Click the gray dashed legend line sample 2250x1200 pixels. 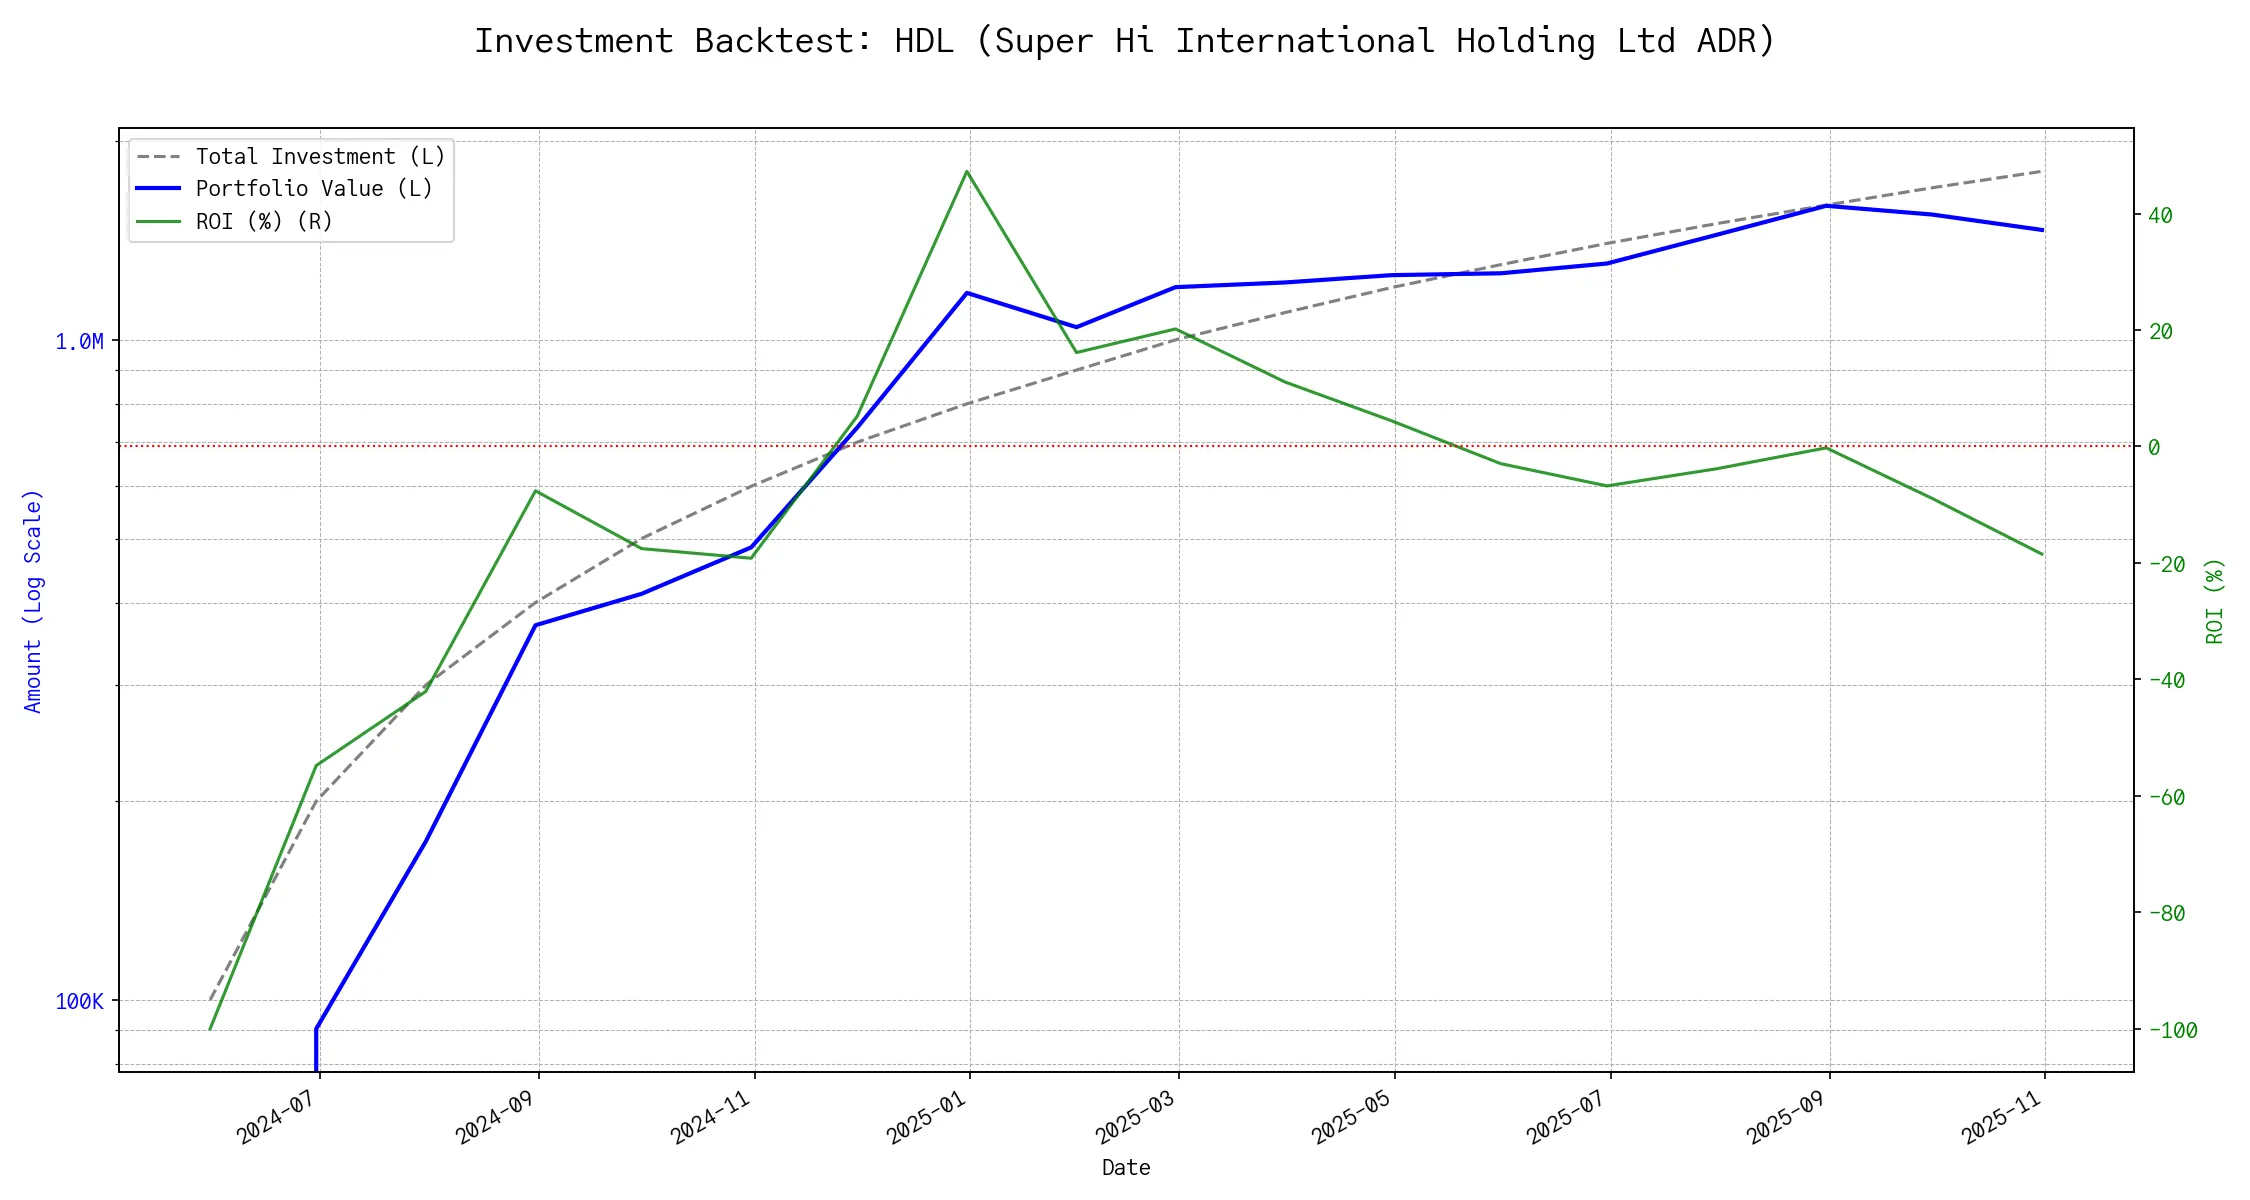[159, 157]
